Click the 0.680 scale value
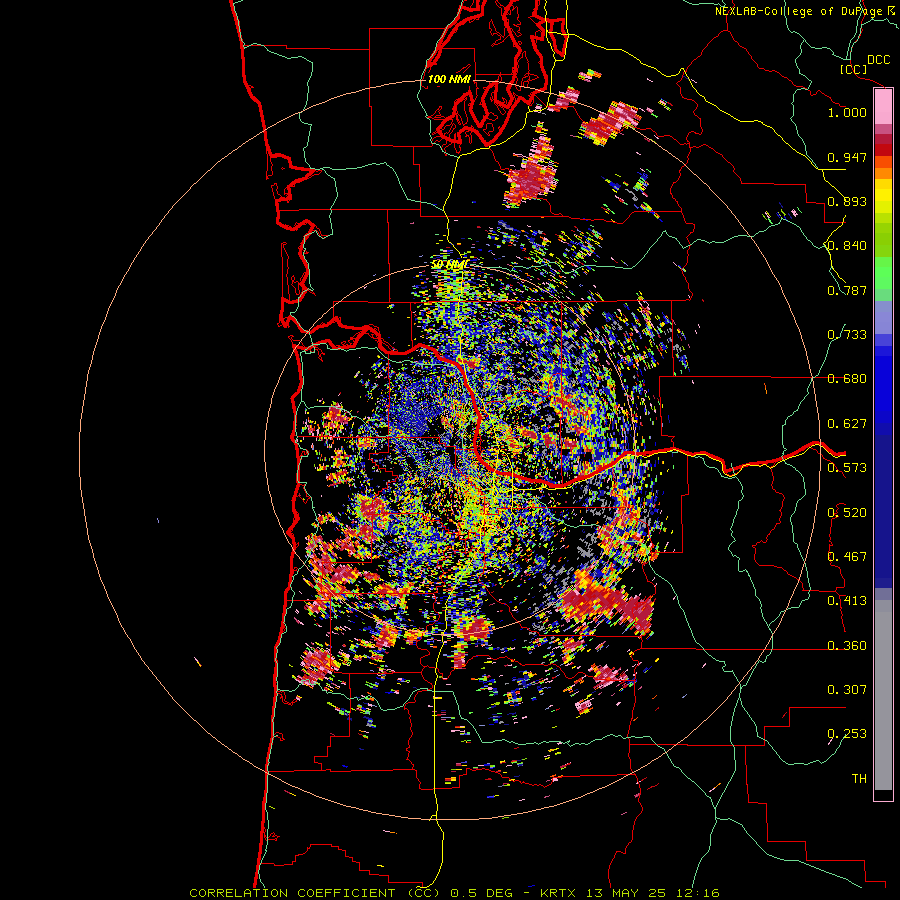Image resolution: width=900 pixels, height=900 pixels. click(847, 379)
